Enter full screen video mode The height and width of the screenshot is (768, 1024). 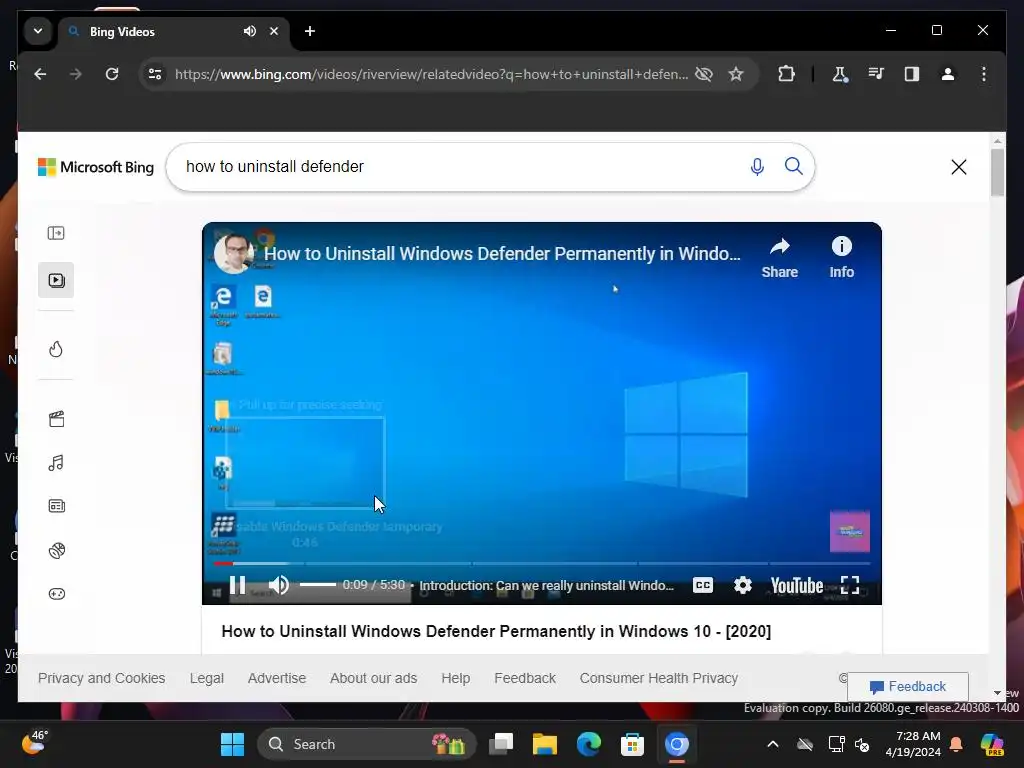850,585
